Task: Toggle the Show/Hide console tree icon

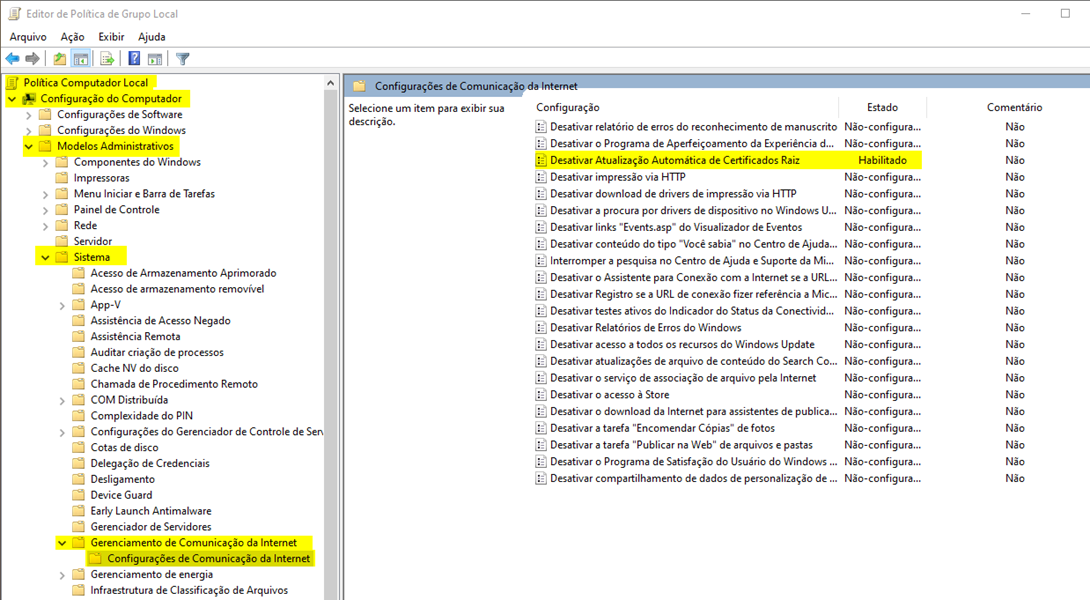Action: pyautogui.click(x=81, y=59)
